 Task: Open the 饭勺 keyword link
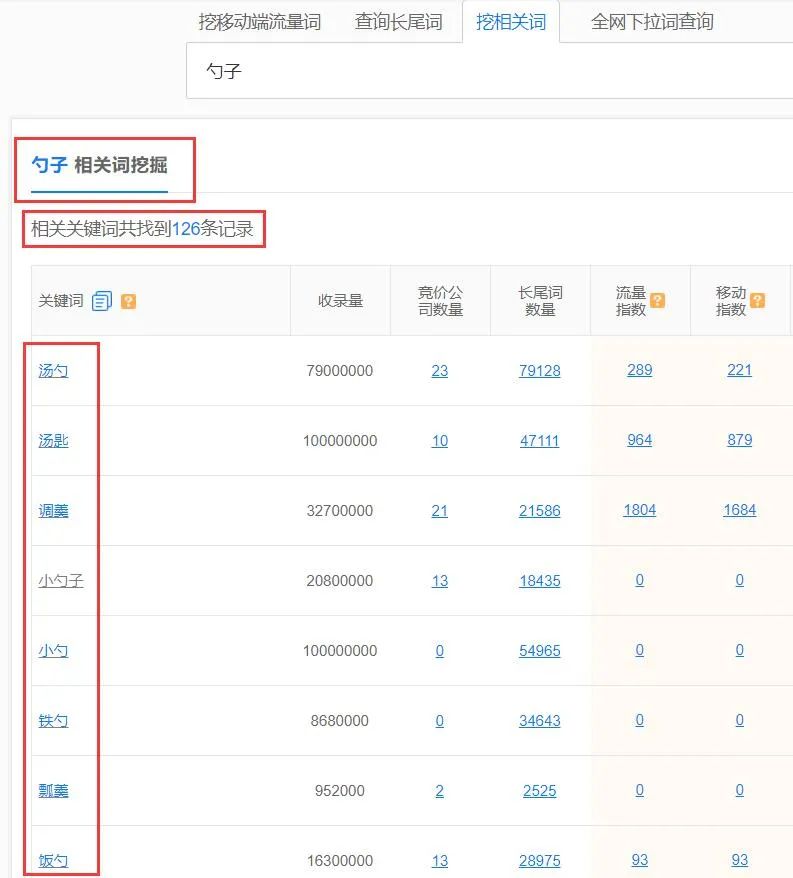click(53, 861)
